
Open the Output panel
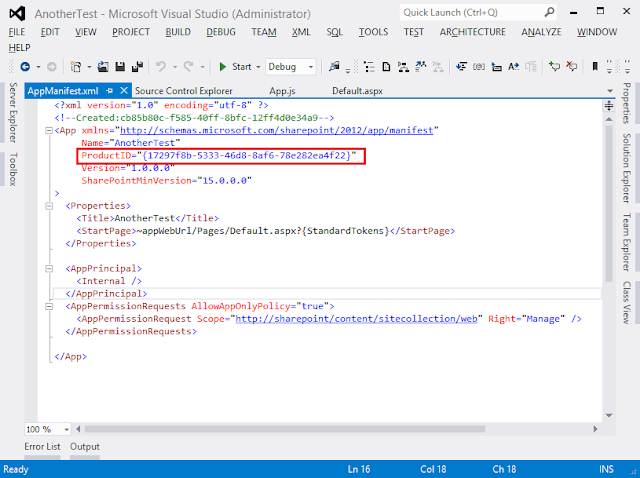[x=84, y=447]
